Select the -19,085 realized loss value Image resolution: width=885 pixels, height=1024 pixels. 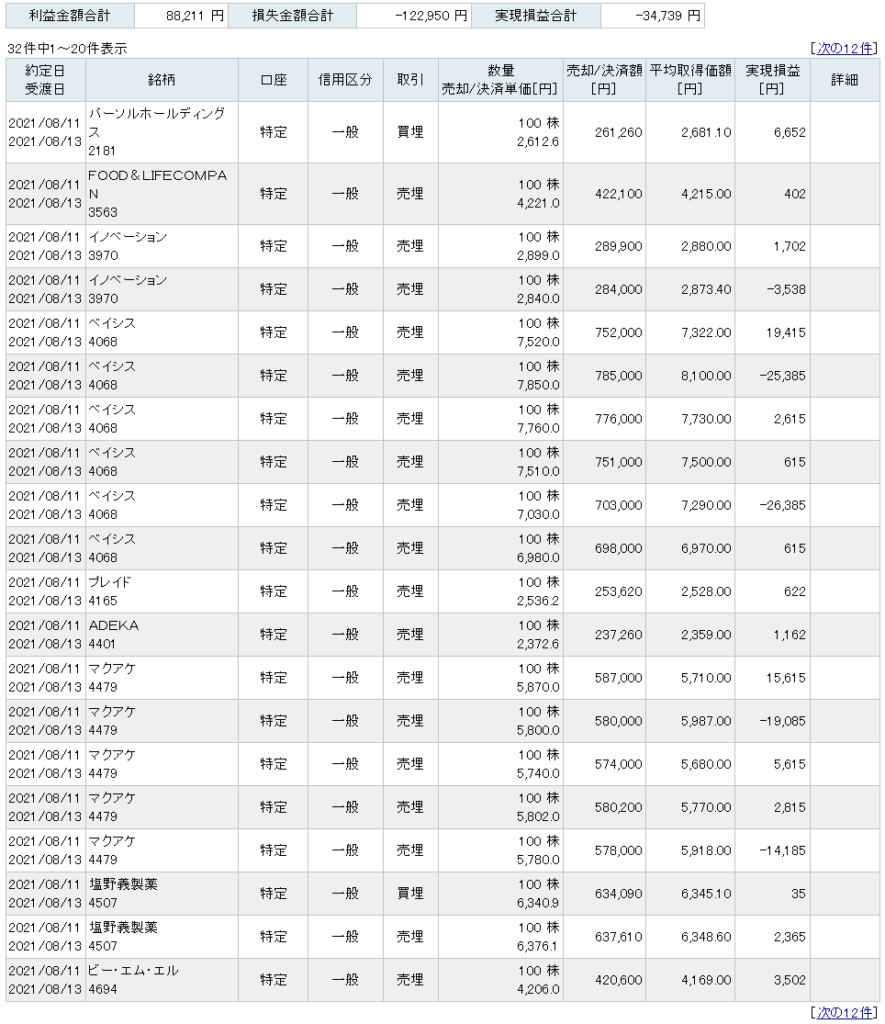point(782,721)
